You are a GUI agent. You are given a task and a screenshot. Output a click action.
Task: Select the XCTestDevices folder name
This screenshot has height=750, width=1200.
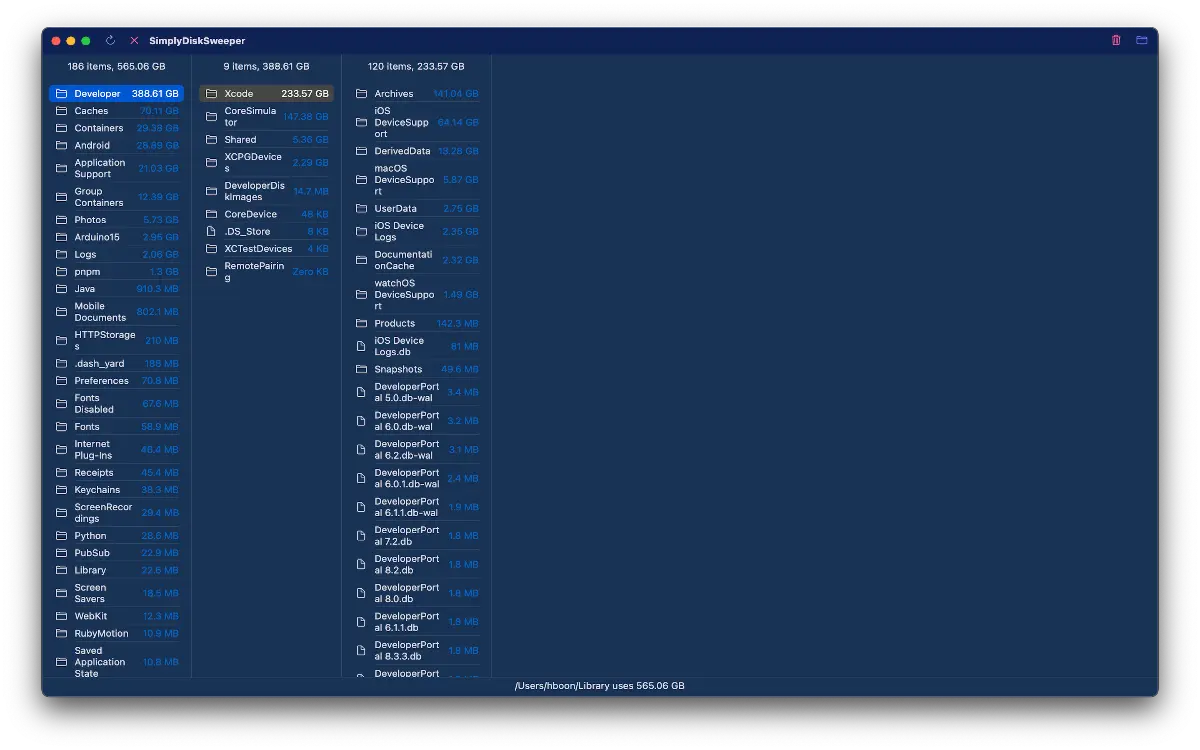pyautogui.click(x=259, y=249)
